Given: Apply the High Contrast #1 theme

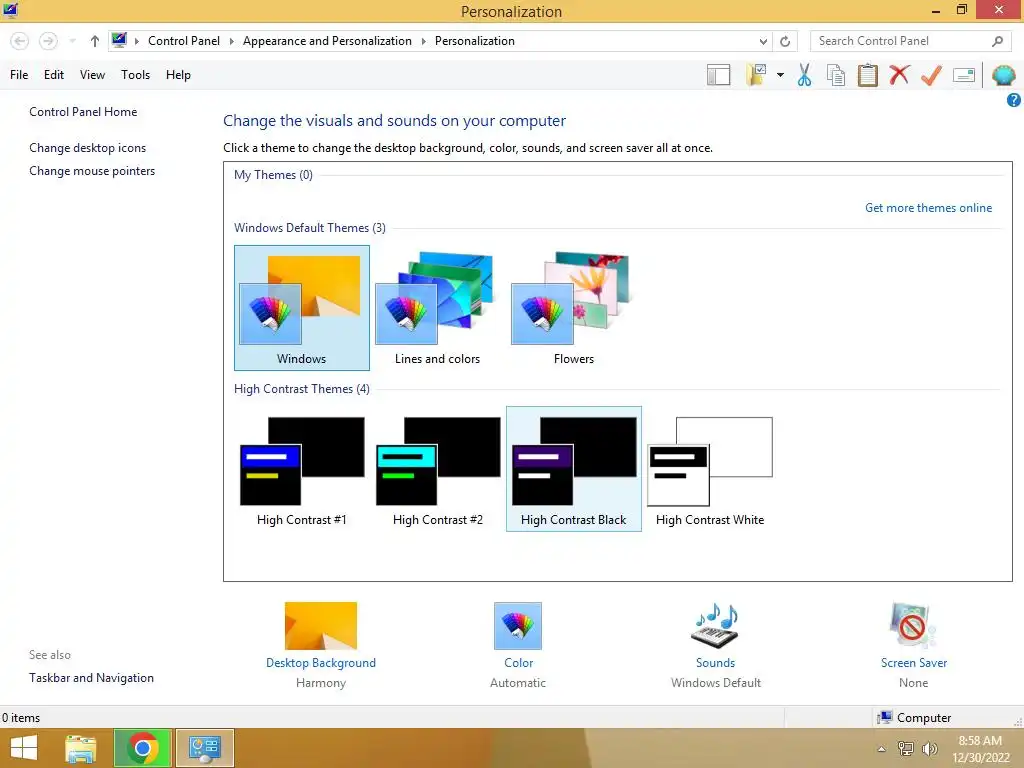Looking at the screenshot, I should pos(302,470).
